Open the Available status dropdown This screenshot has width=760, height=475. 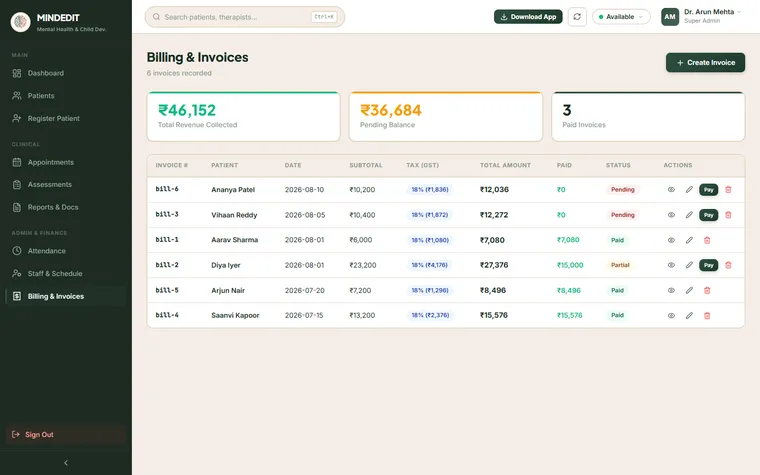621,16
